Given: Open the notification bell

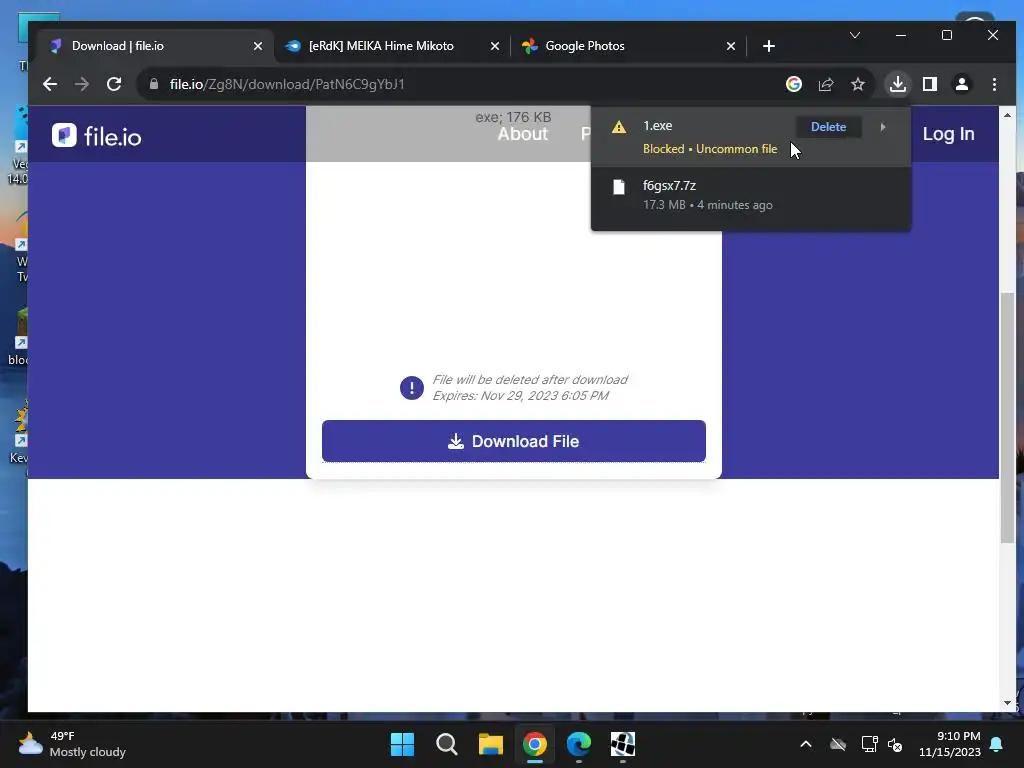Looking at the screenshot, I should (997, 744).
